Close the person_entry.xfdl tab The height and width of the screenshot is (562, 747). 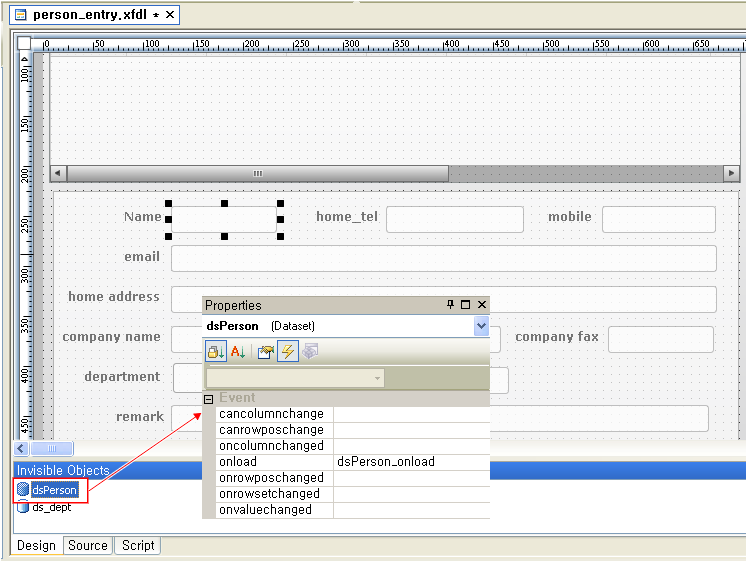click(170, 15)
